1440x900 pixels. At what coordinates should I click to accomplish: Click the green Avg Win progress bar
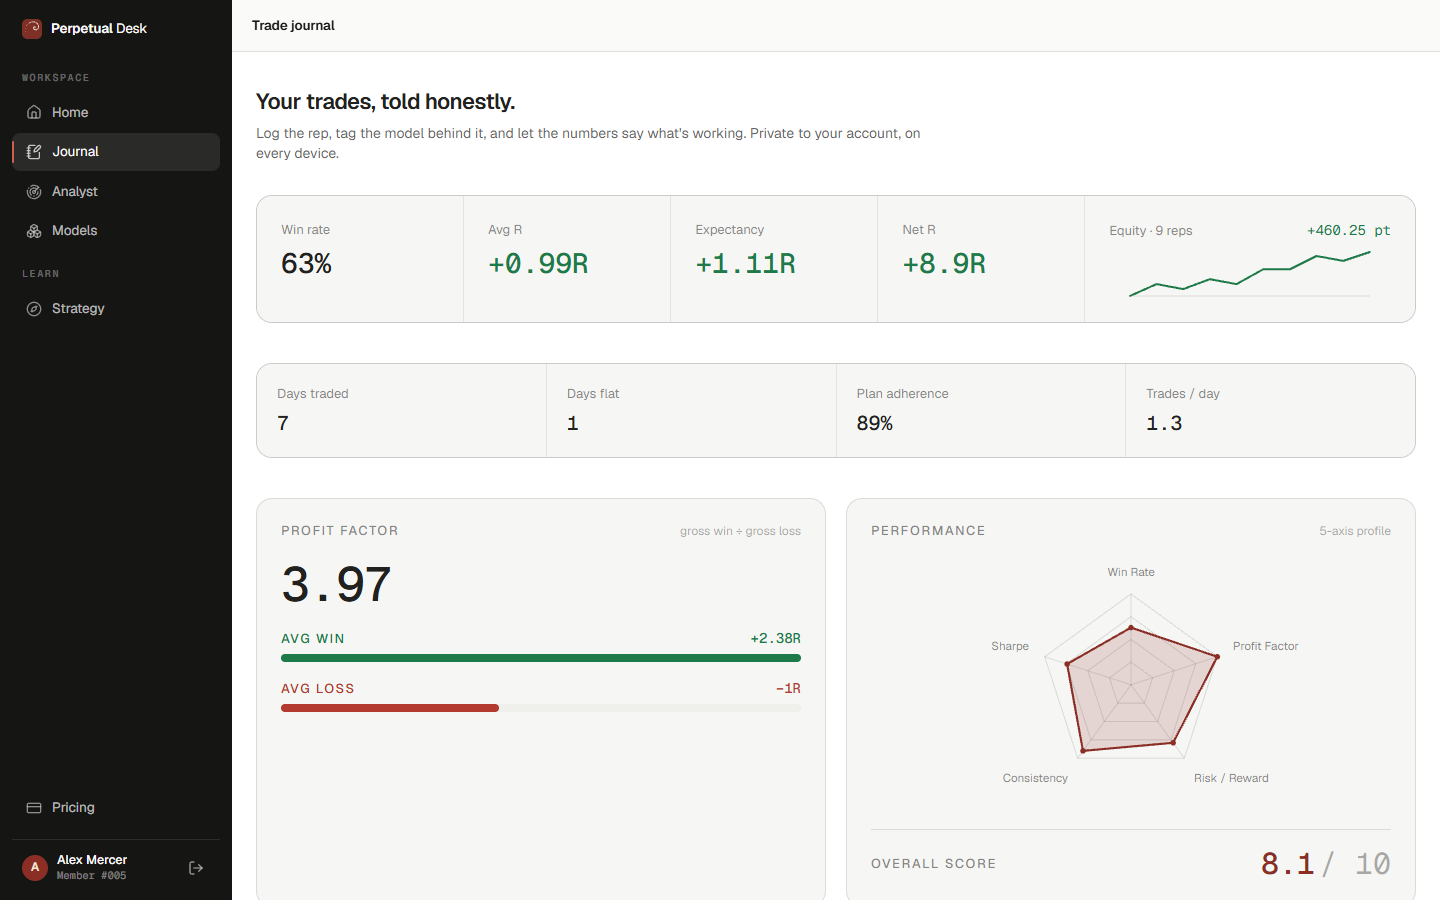tap(541, 658)
